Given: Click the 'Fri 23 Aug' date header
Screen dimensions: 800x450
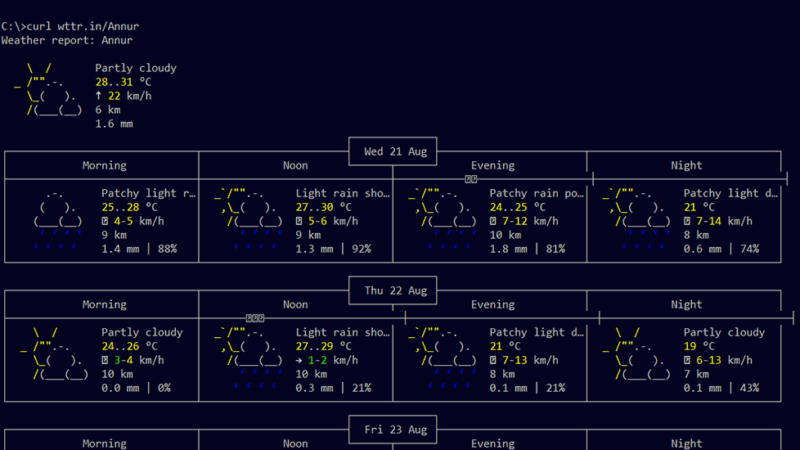Looking at the screenshot, I should coord(395,430).
